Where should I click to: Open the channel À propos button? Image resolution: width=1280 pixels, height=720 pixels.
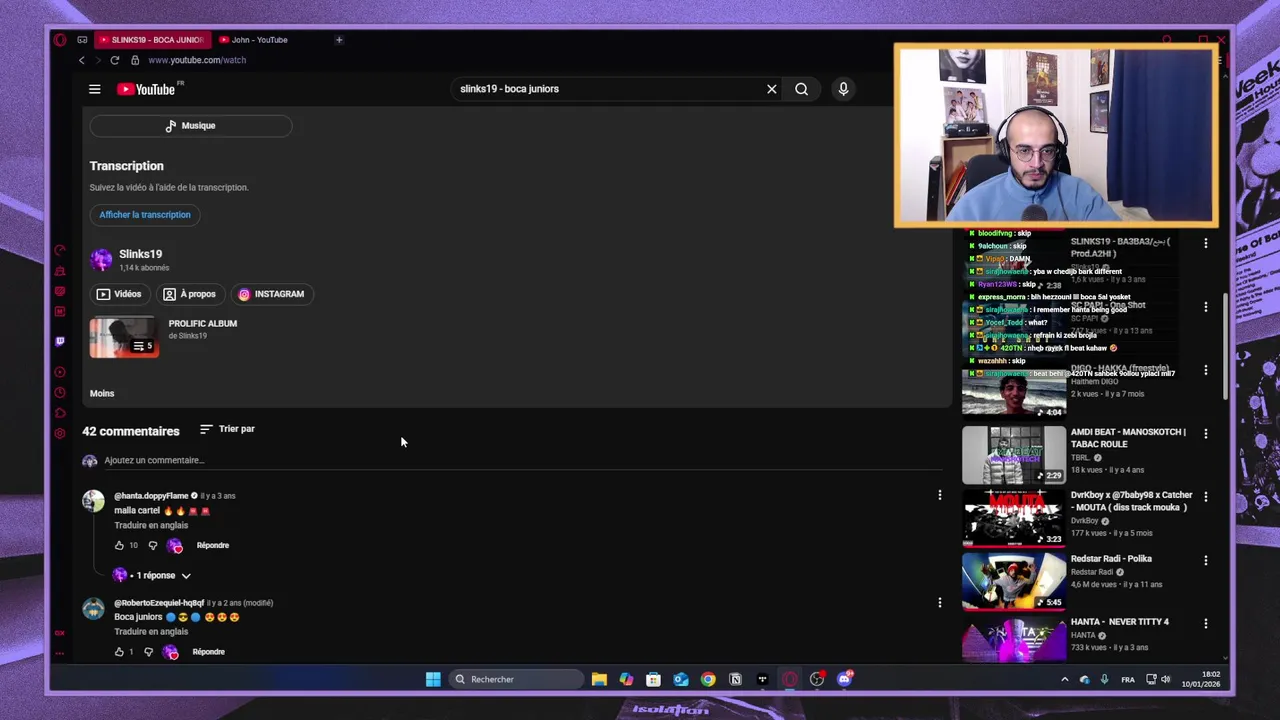[190, 294]
